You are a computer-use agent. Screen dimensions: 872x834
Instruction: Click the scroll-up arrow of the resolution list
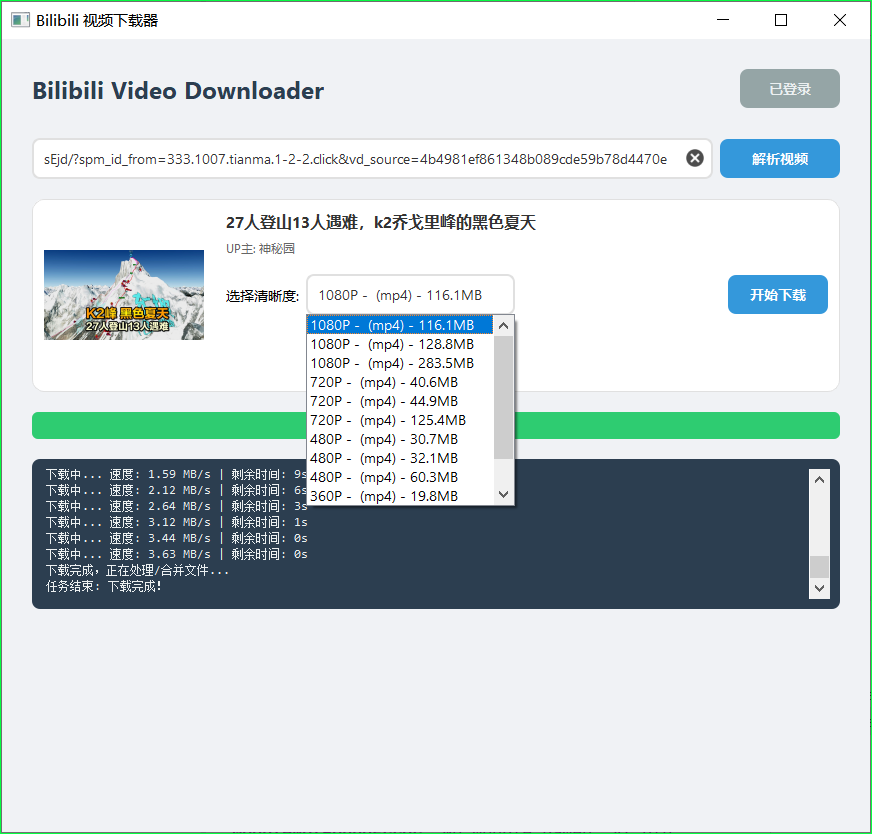point(503,325)
